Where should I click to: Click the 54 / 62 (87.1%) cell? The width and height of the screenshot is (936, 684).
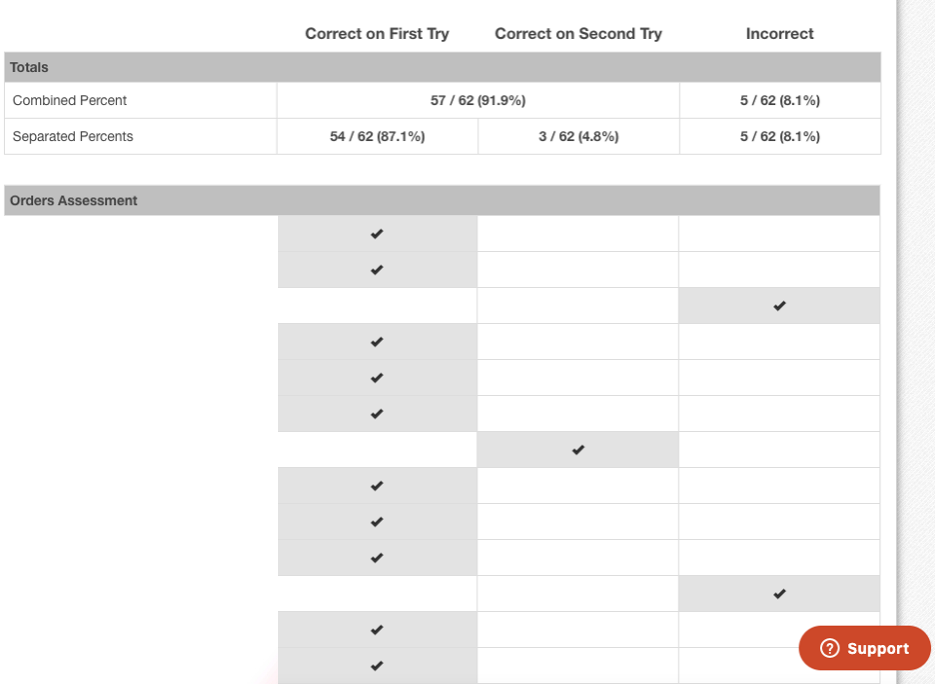(377, 136)
